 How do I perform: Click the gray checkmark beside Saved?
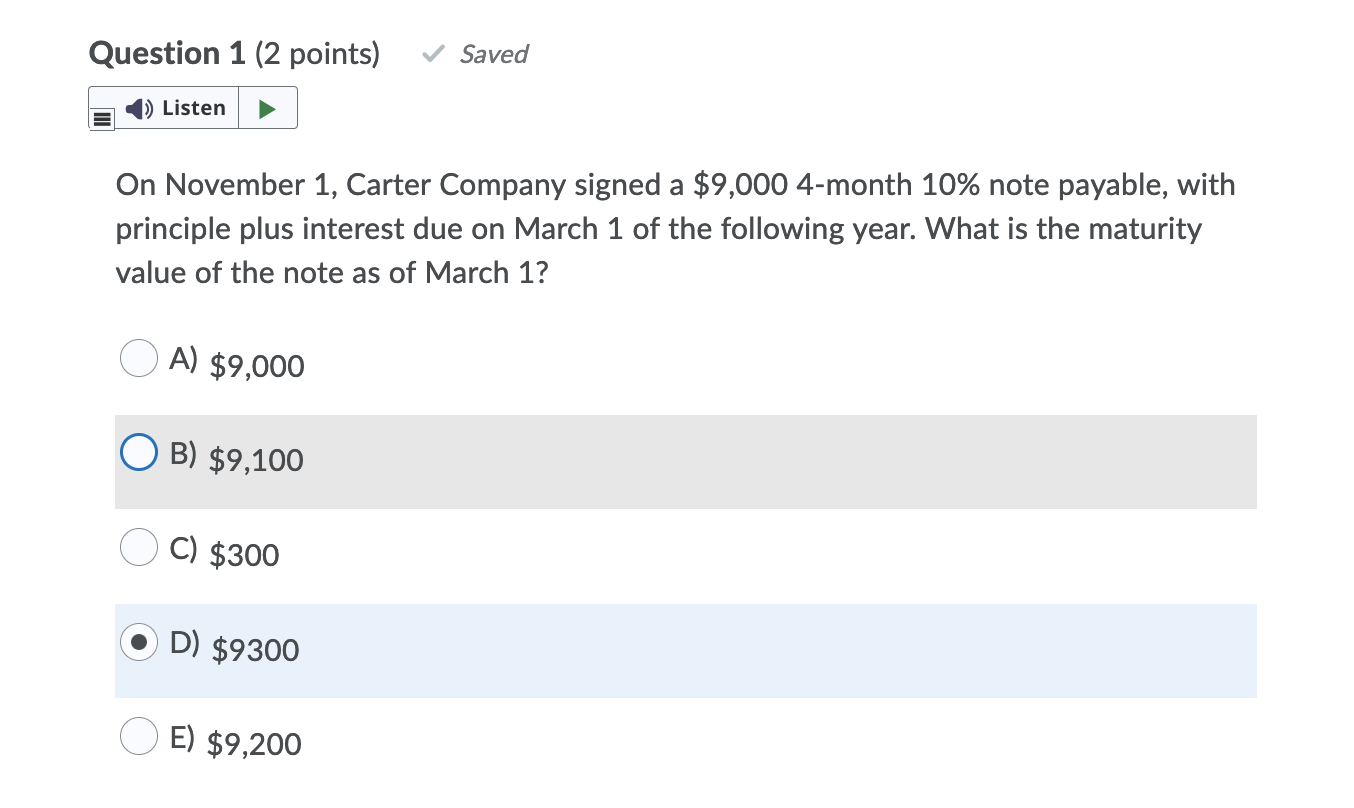tap(432, 54)
